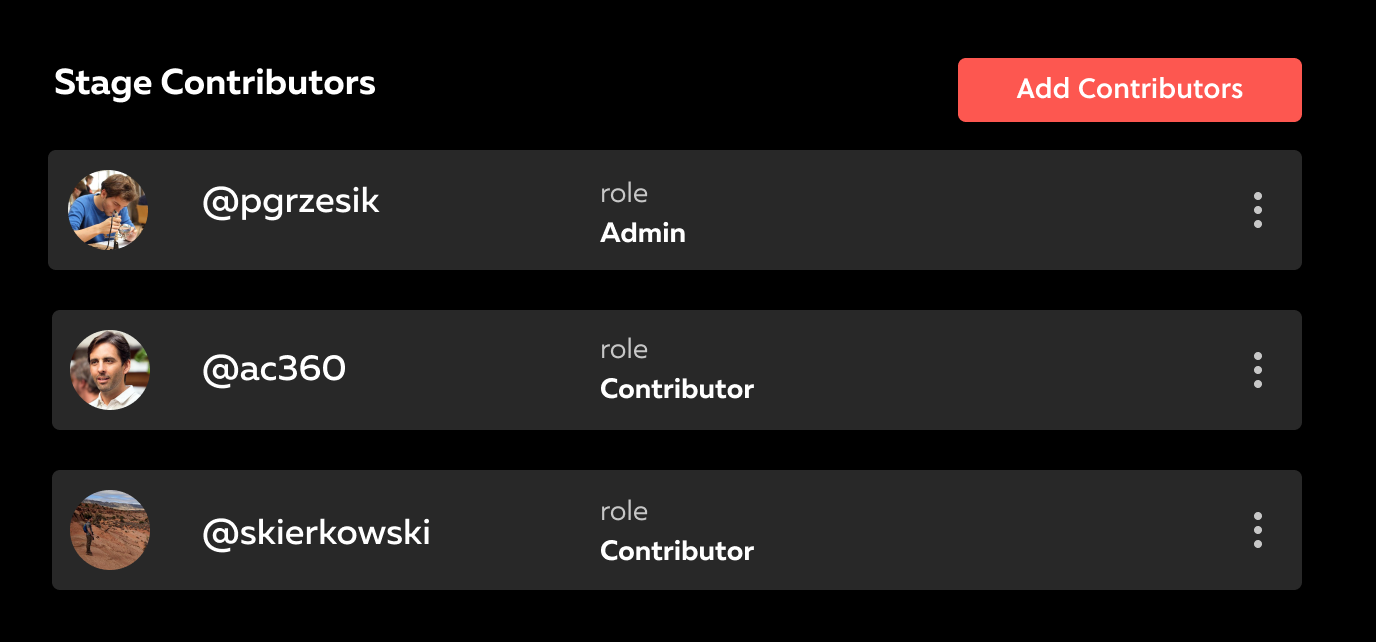Open the options menu for @ac360
Viewport: 1376px width, 642px height.
coord(1257,370)
